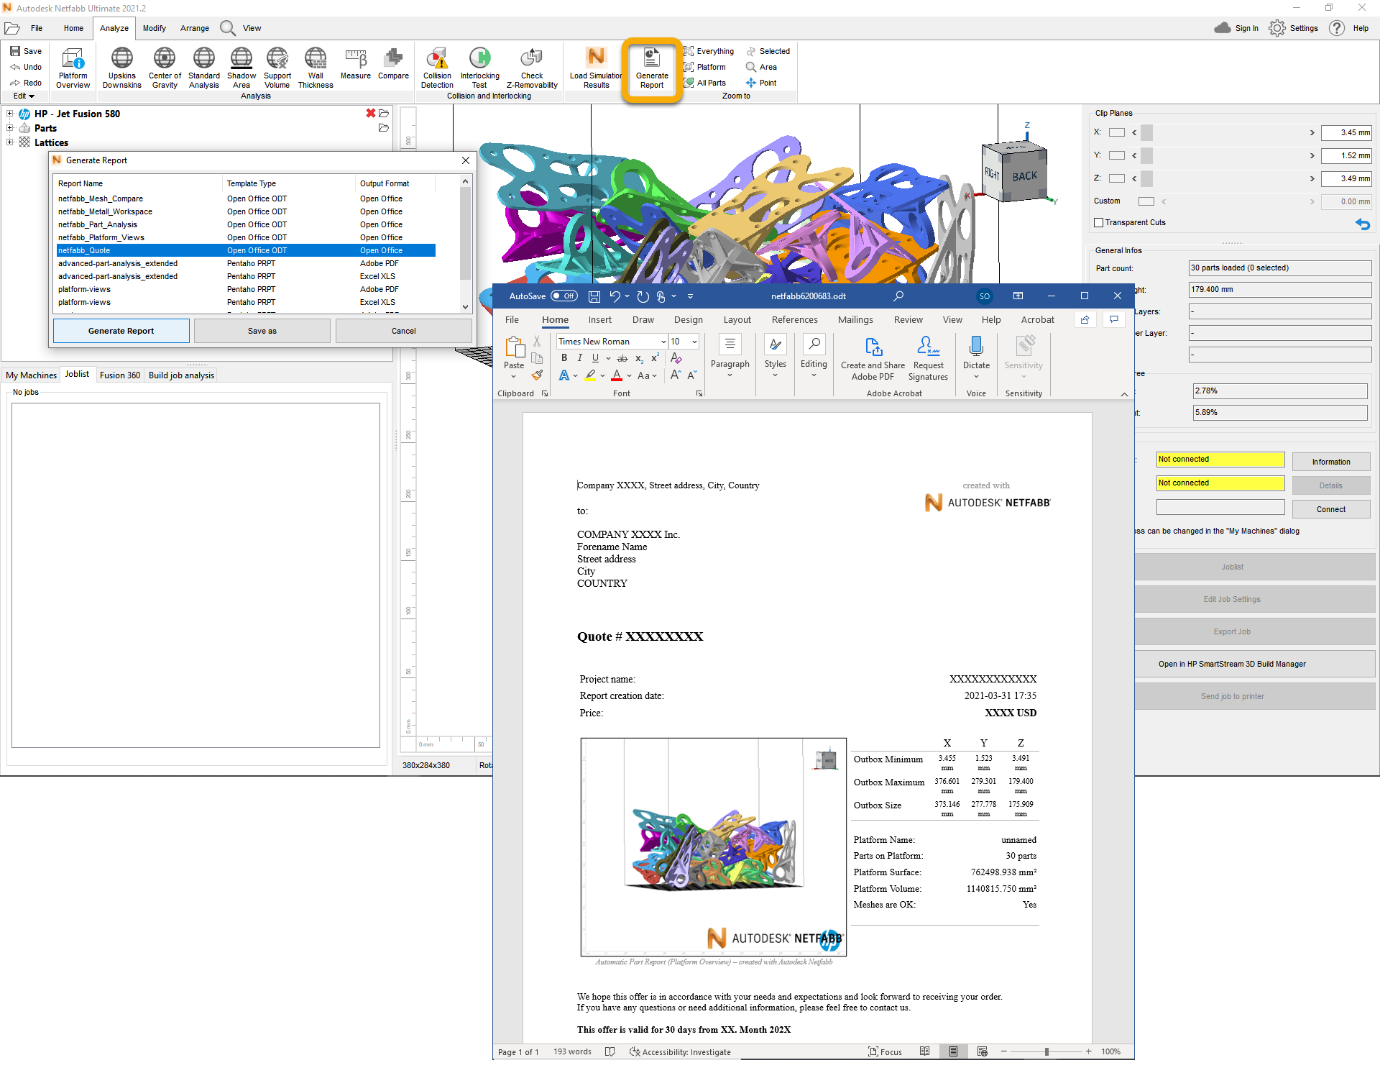Zoom to Point

point(761,83)
